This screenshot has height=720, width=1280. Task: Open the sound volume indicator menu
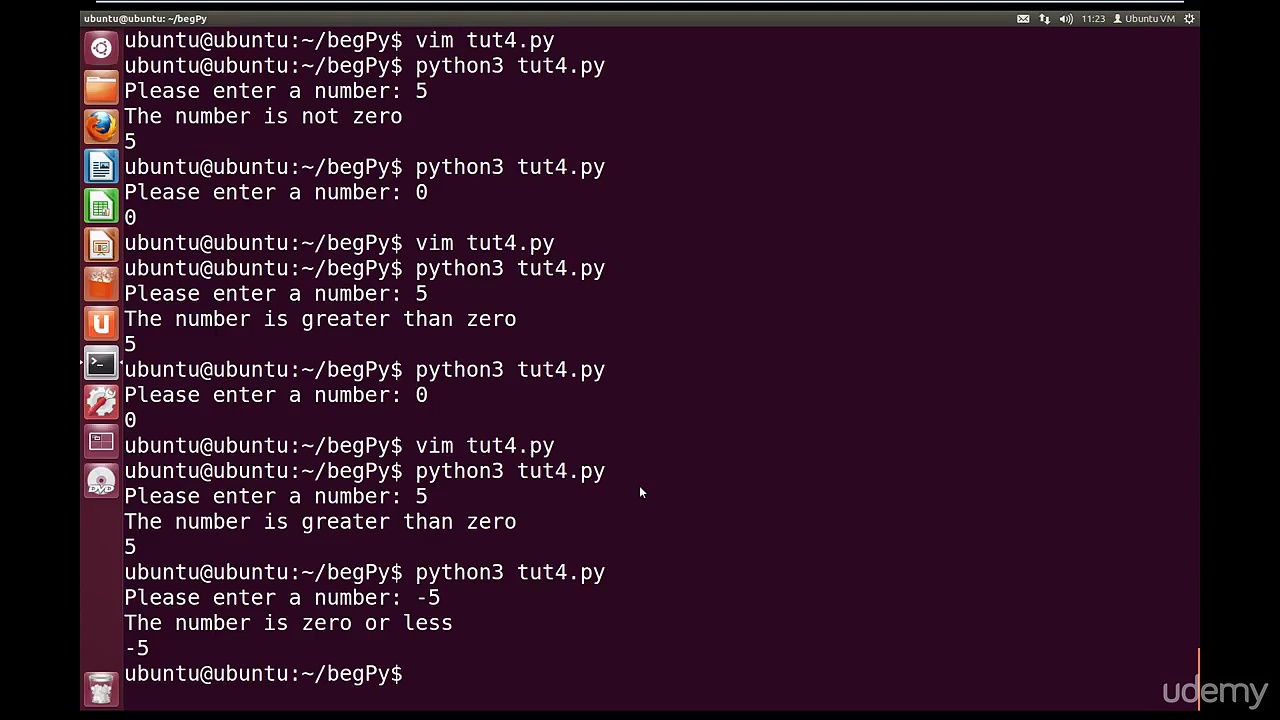[x=1066, y=19]
